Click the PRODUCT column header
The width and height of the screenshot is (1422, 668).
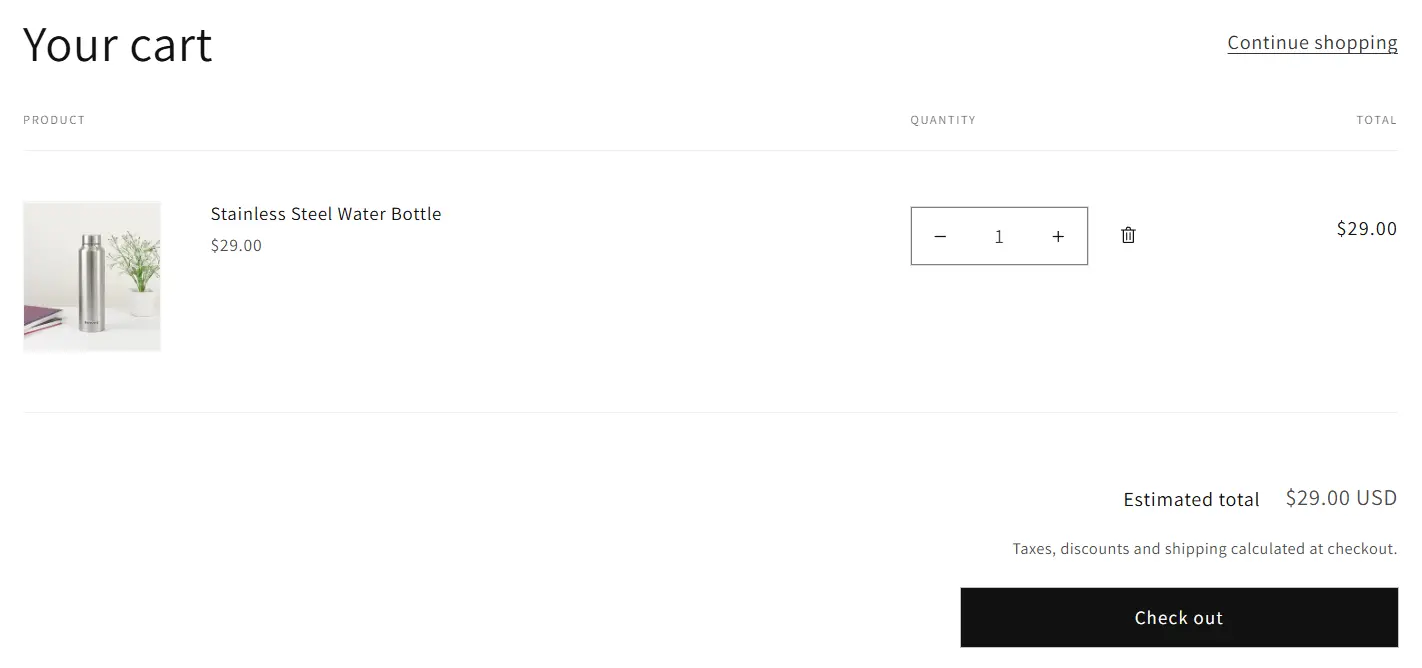[53, 119]
